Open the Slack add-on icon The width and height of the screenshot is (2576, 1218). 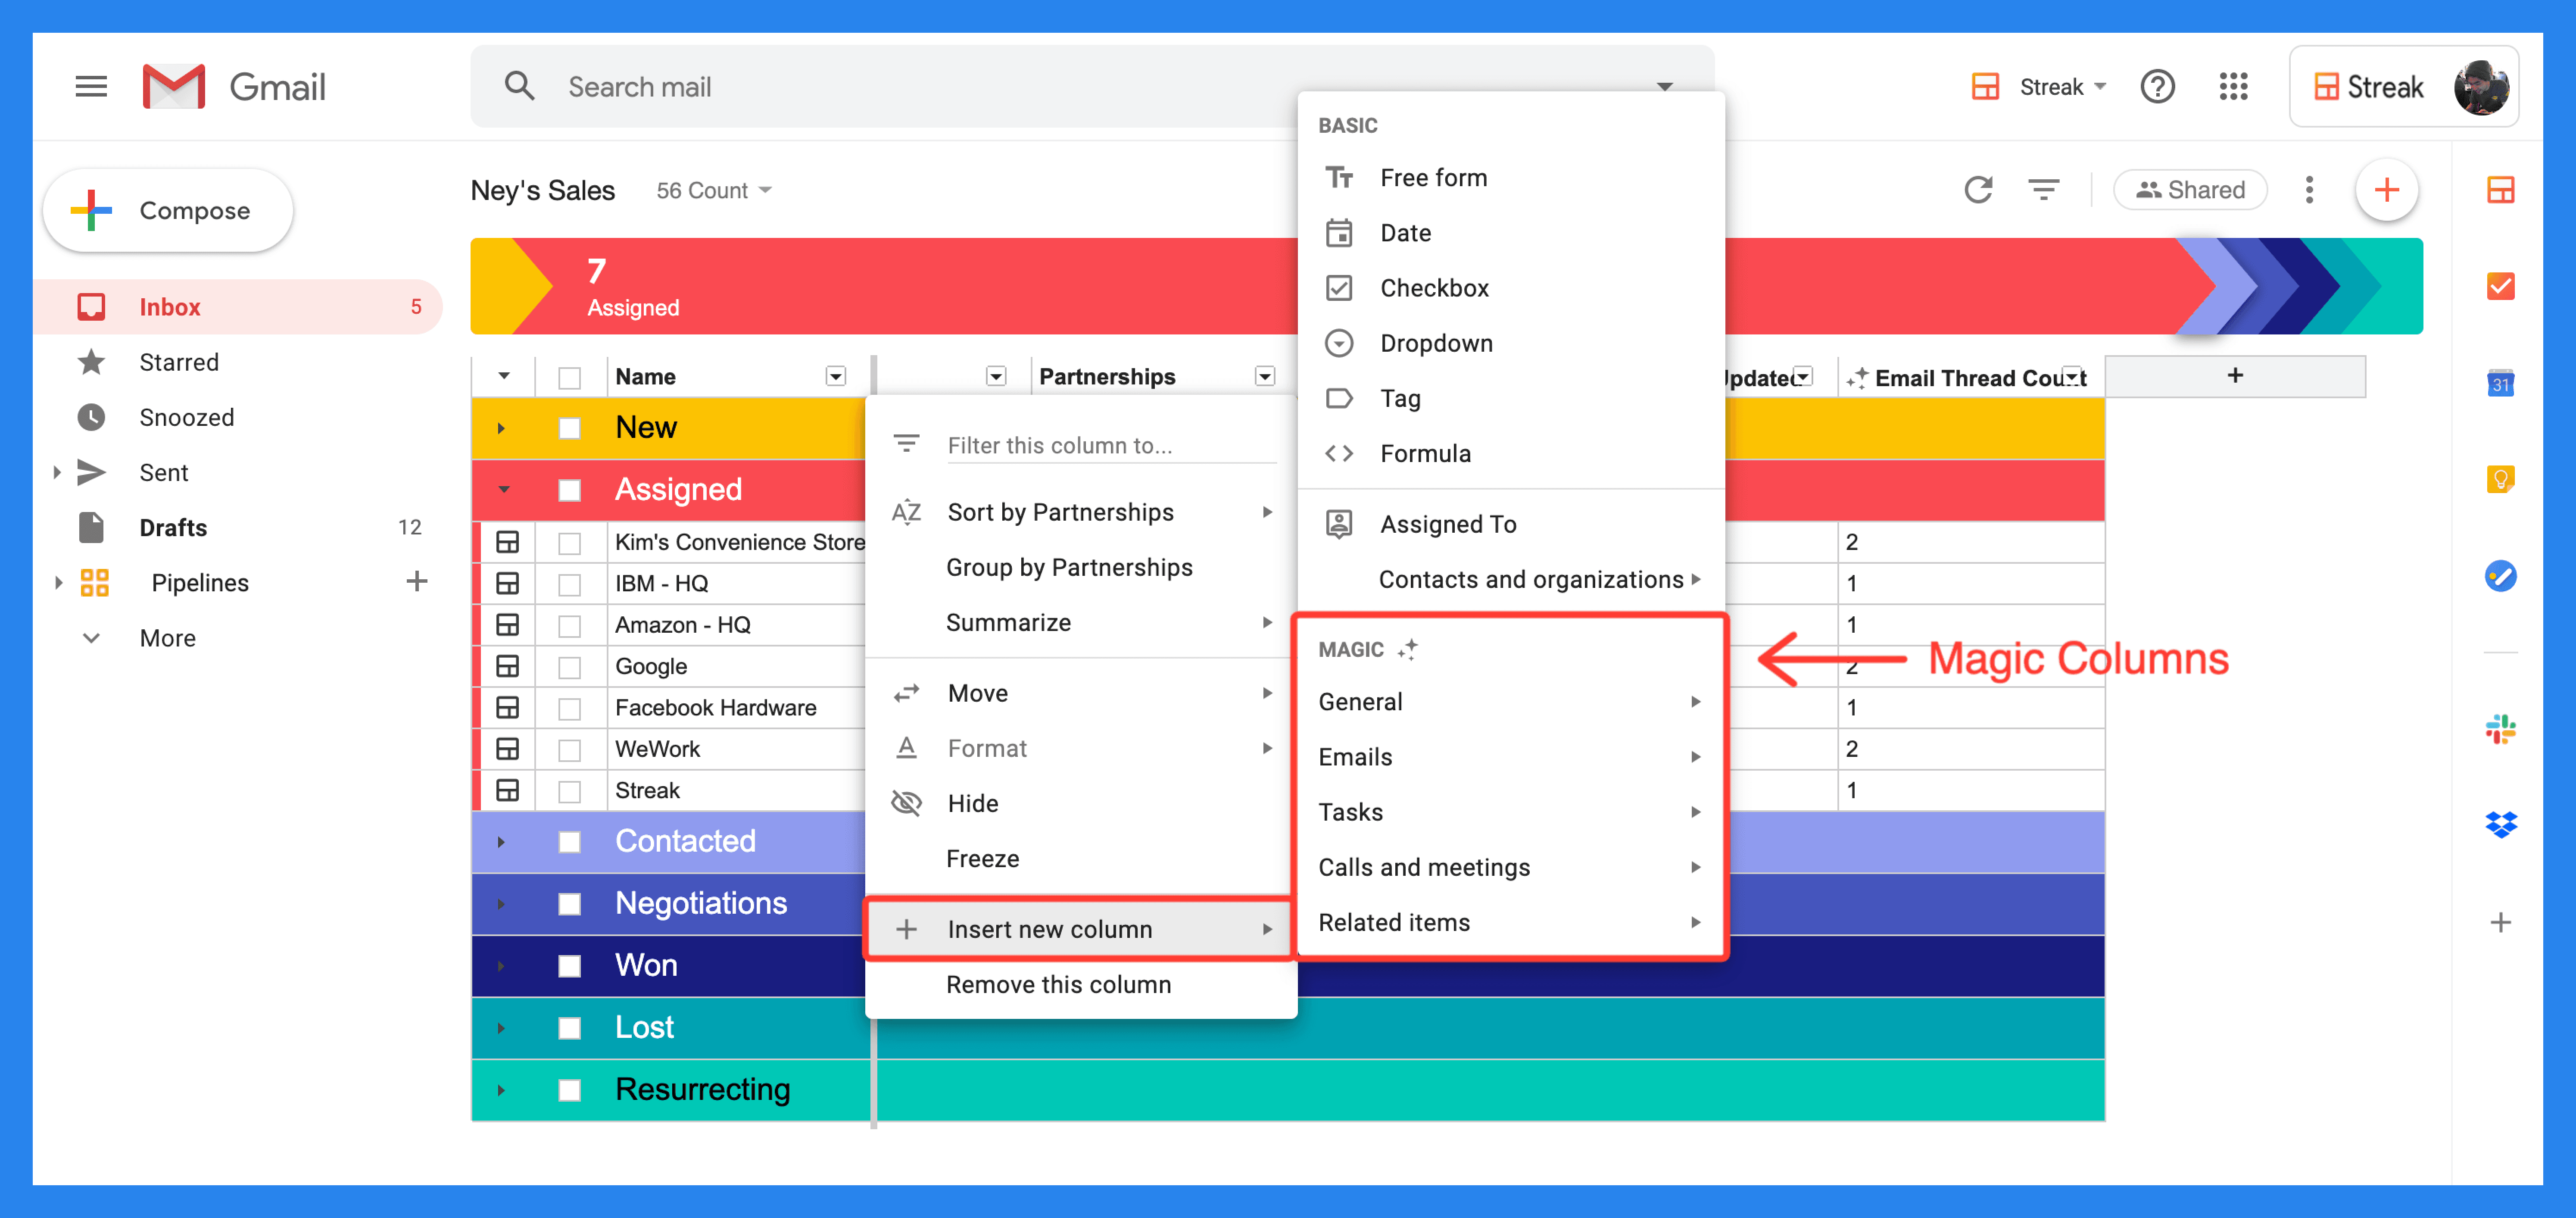[x=2500, y=729]
